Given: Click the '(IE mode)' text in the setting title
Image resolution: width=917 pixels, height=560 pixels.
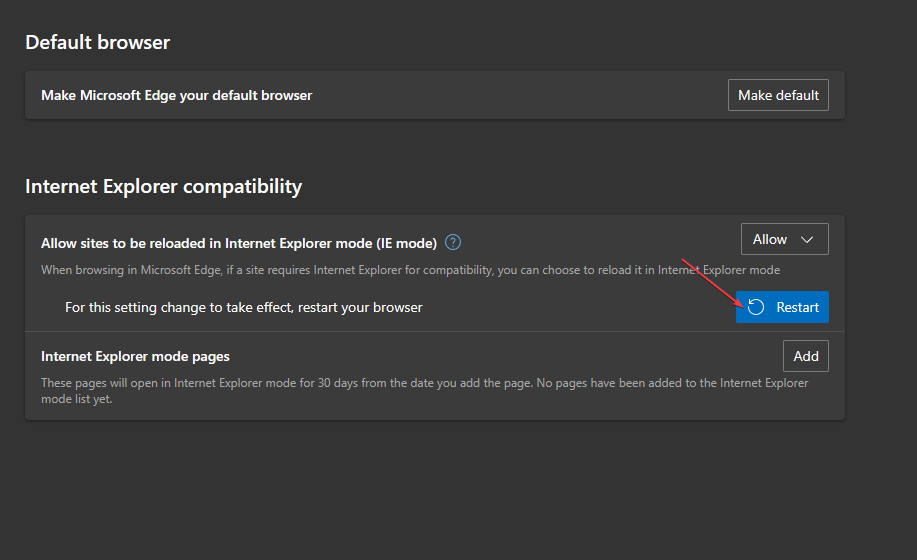Looking at the screenshot, I should click(404, 243).
